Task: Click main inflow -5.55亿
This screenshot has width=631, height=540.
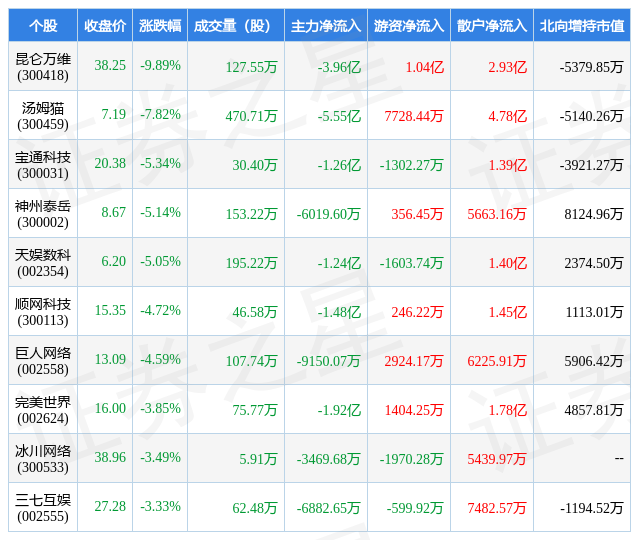Action: (x=339, y=116)
